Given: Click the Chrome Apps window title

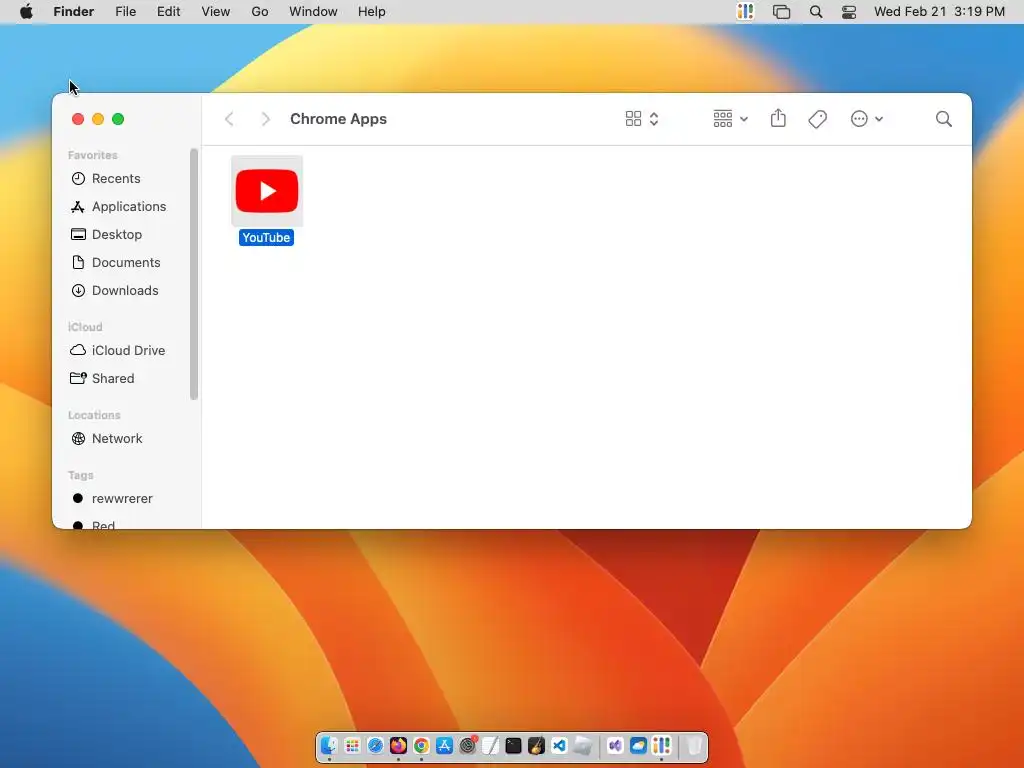Looking at the screenshot, I should 338,119.
